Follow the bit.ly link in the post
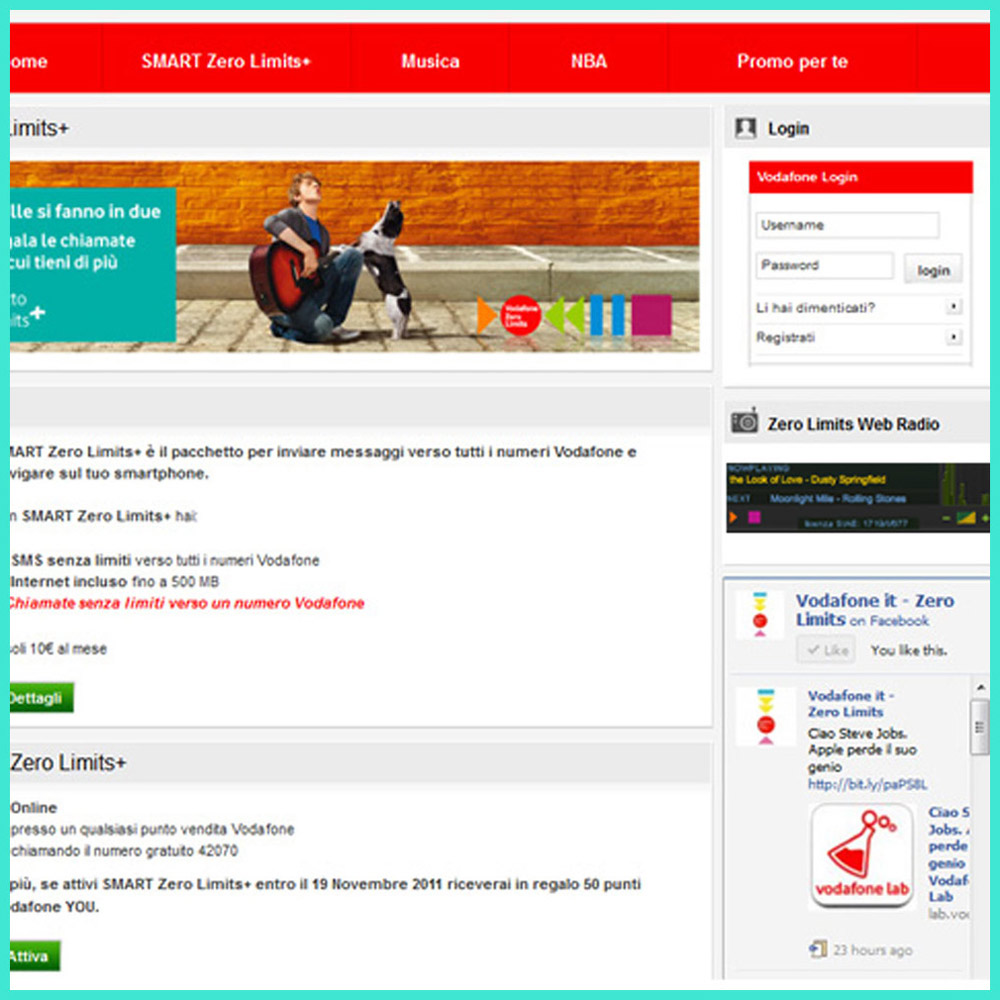This screenshot has height=1000, width=1000. point(867,784)
